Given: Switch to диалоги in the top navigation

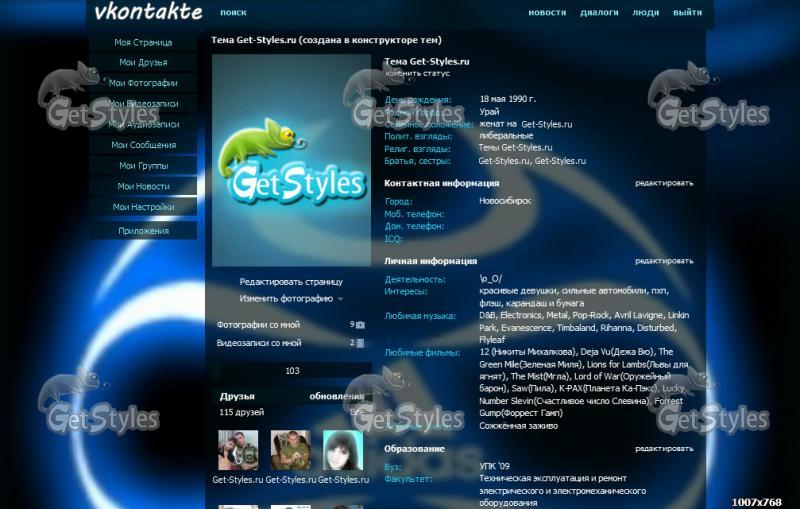Looking at the screenshot, I should 599,13.
